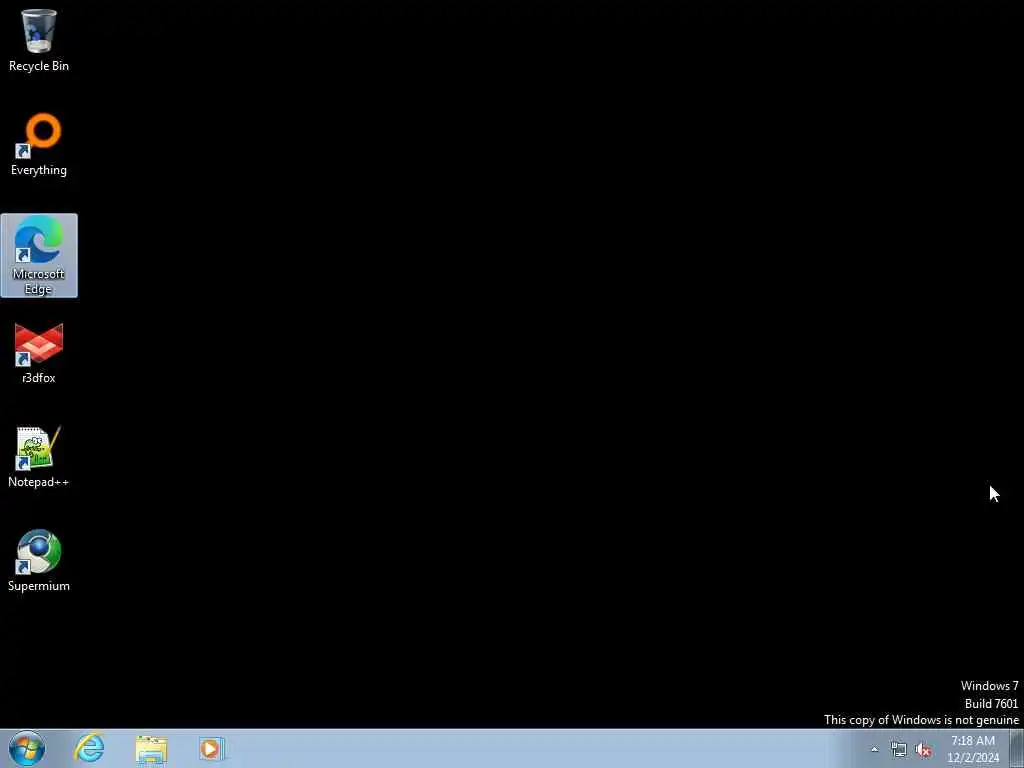Open Windows Media Player from the taskbar
This screenshot has height=768, width=1024.
point(211,748)
